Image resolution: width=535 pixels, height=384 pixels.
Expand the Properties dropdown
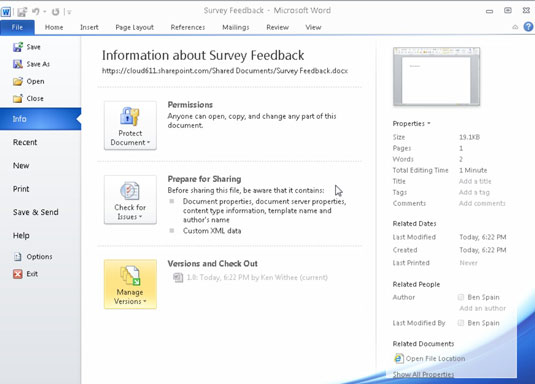click(x=411, y=124)
